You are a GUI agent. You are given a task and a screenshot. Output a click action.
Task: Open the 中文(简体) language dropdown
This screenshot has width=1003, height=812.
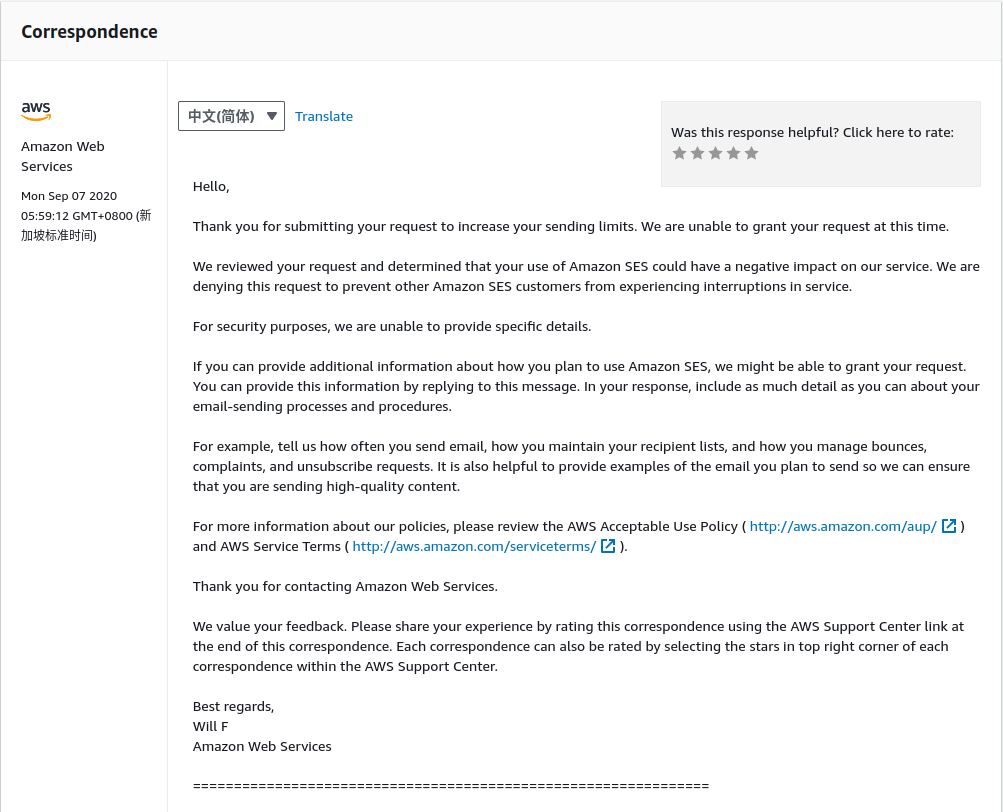pyautogui.click(x=231, y=116)
